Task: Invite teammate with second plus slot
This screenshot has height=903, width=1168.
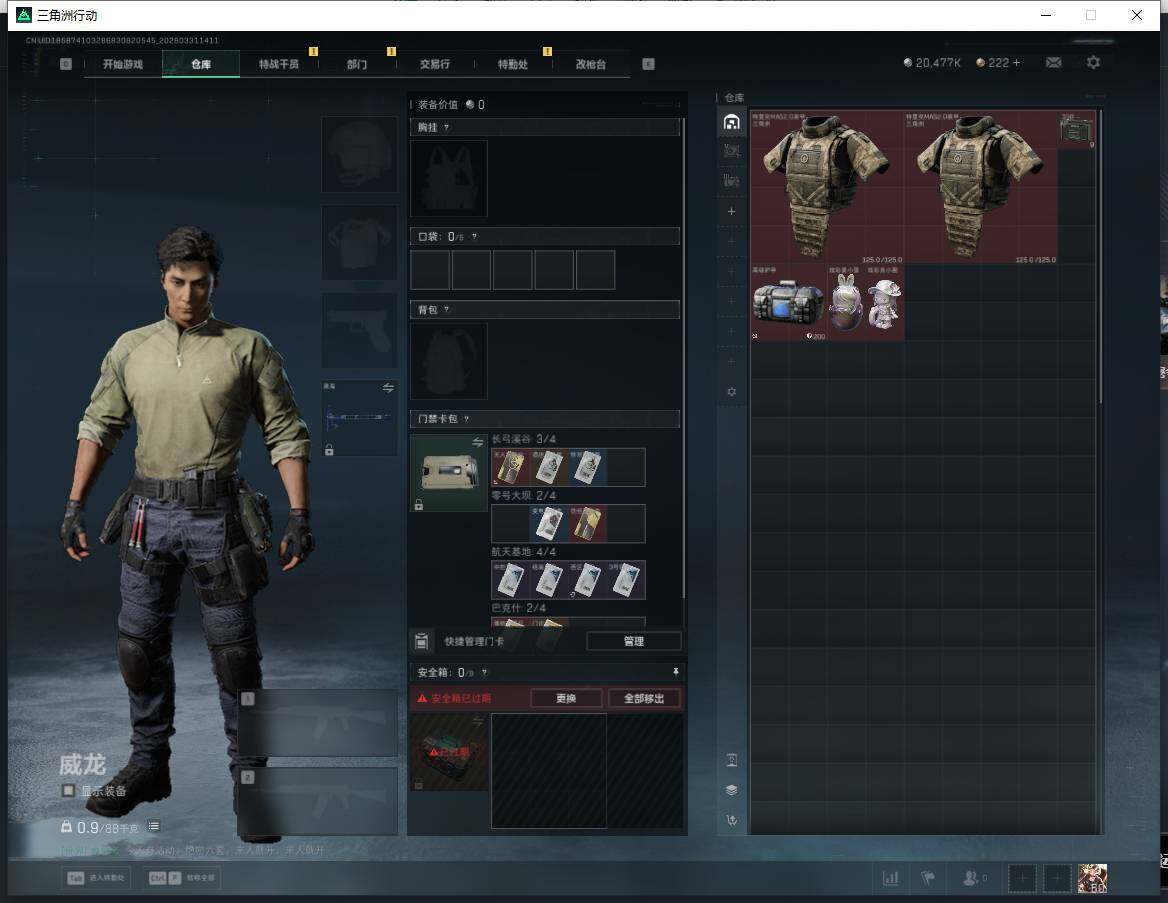Action: tap(1056, 878)
